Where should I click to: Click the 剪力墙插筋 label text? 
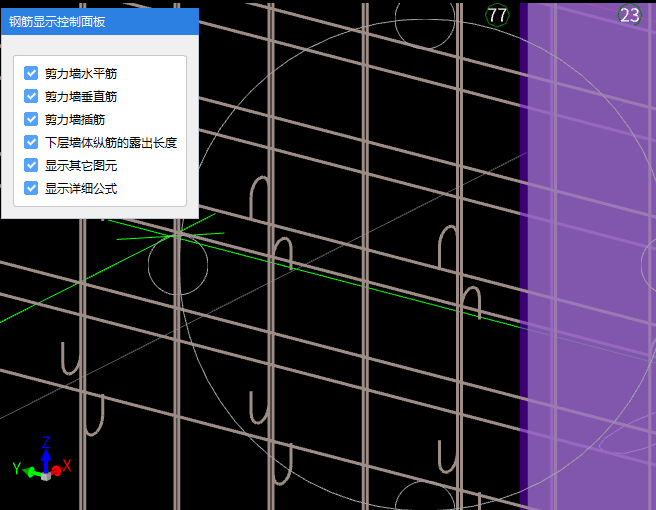[75, 120]
